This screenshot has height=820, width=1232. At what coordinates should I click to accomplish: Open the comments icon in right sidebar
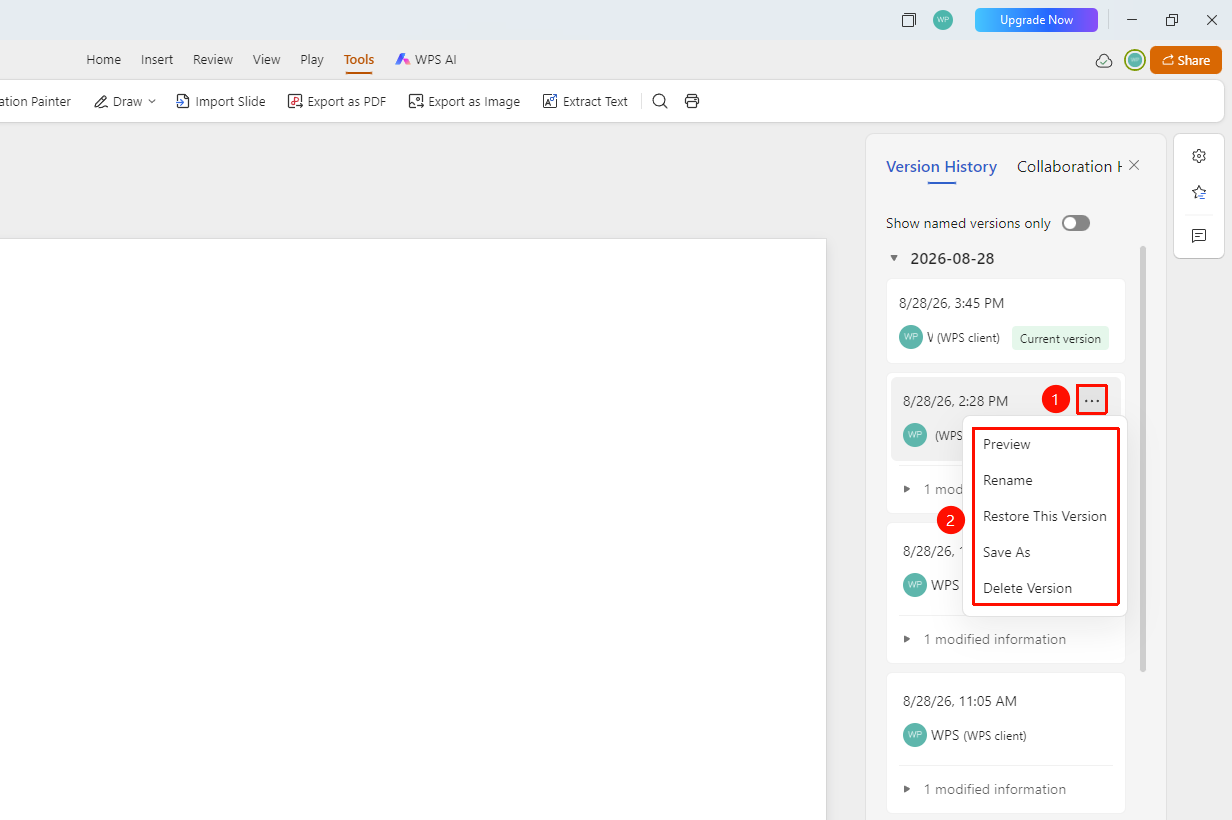click(1199, 236)
